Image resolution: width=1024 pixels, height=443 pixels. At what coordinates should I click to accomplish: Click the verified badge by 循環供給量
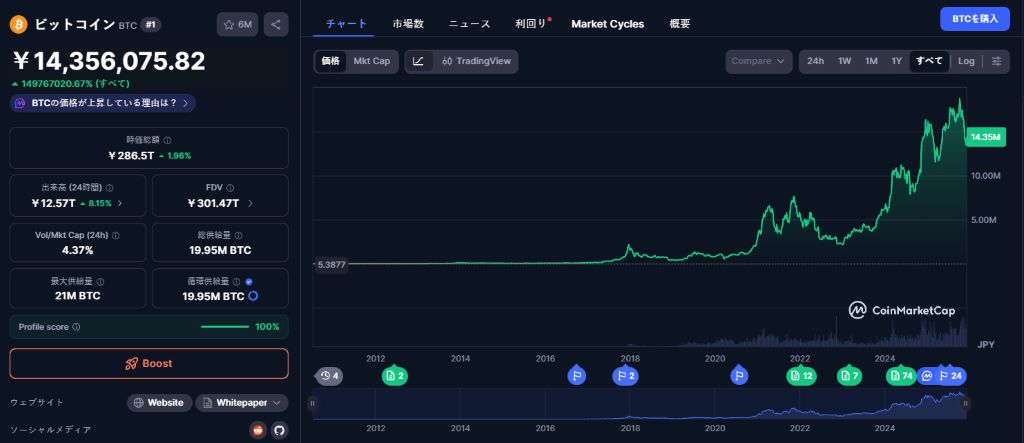click(x=249, y=282)
